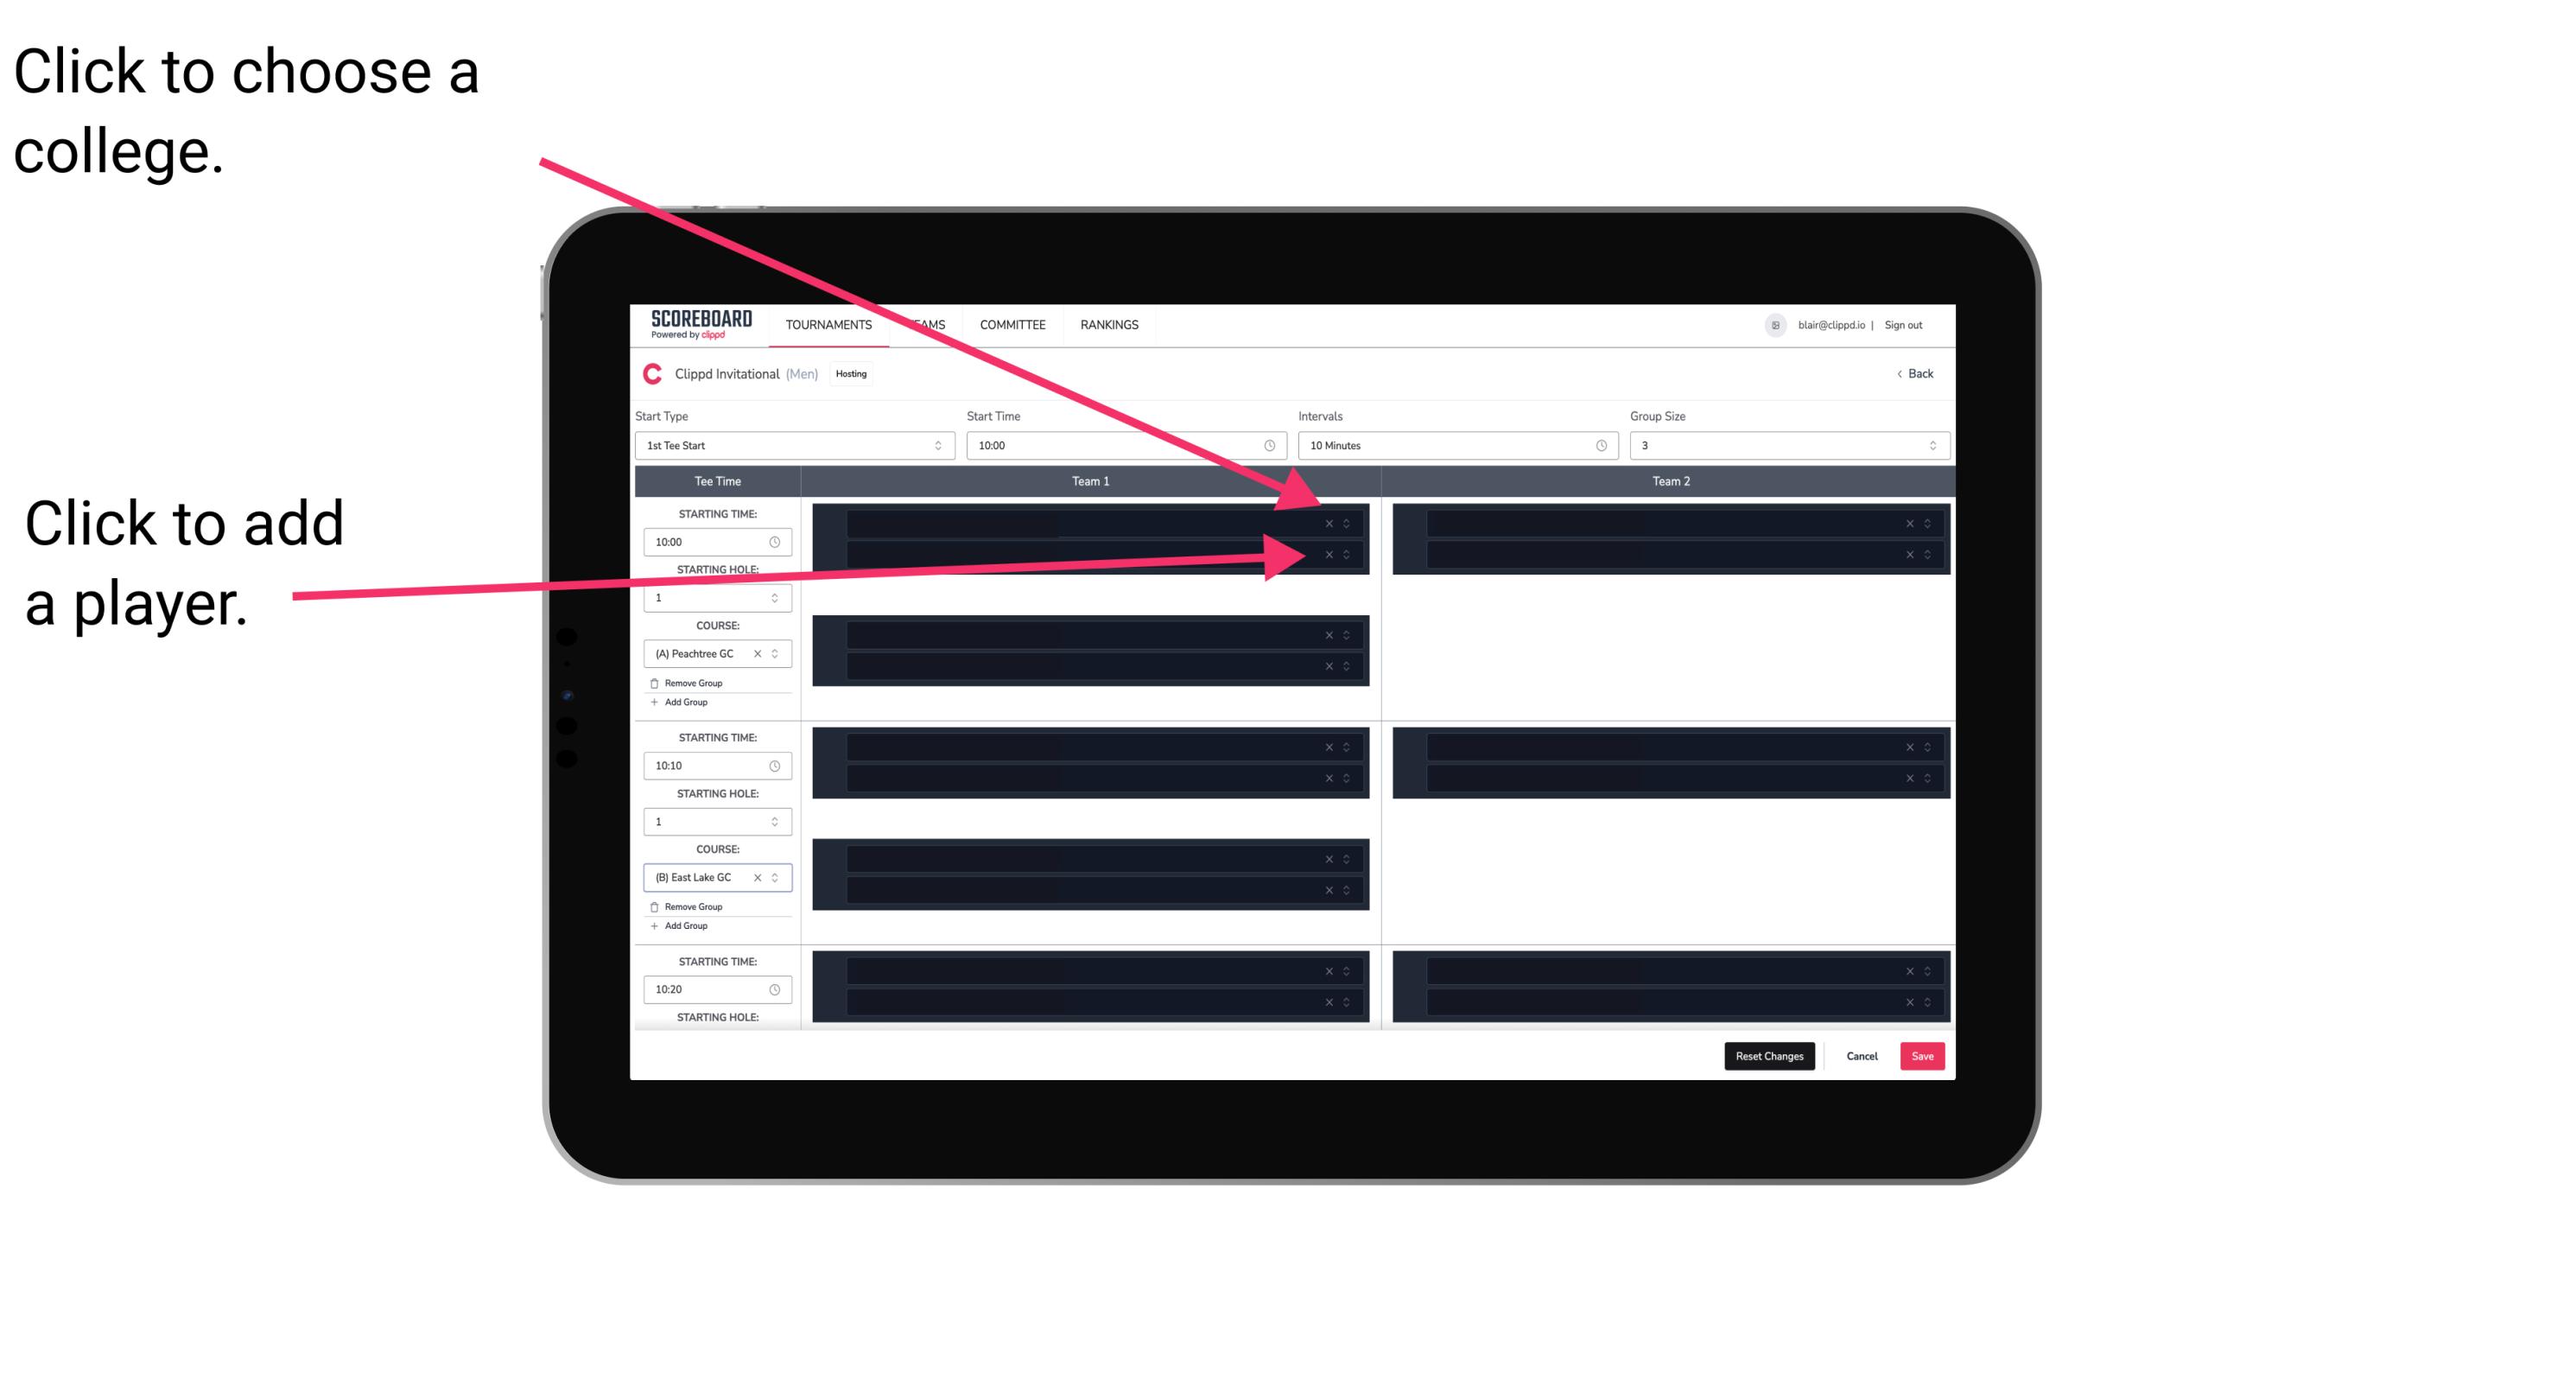Click the starting hole stepper up arrow

point(779,595)
